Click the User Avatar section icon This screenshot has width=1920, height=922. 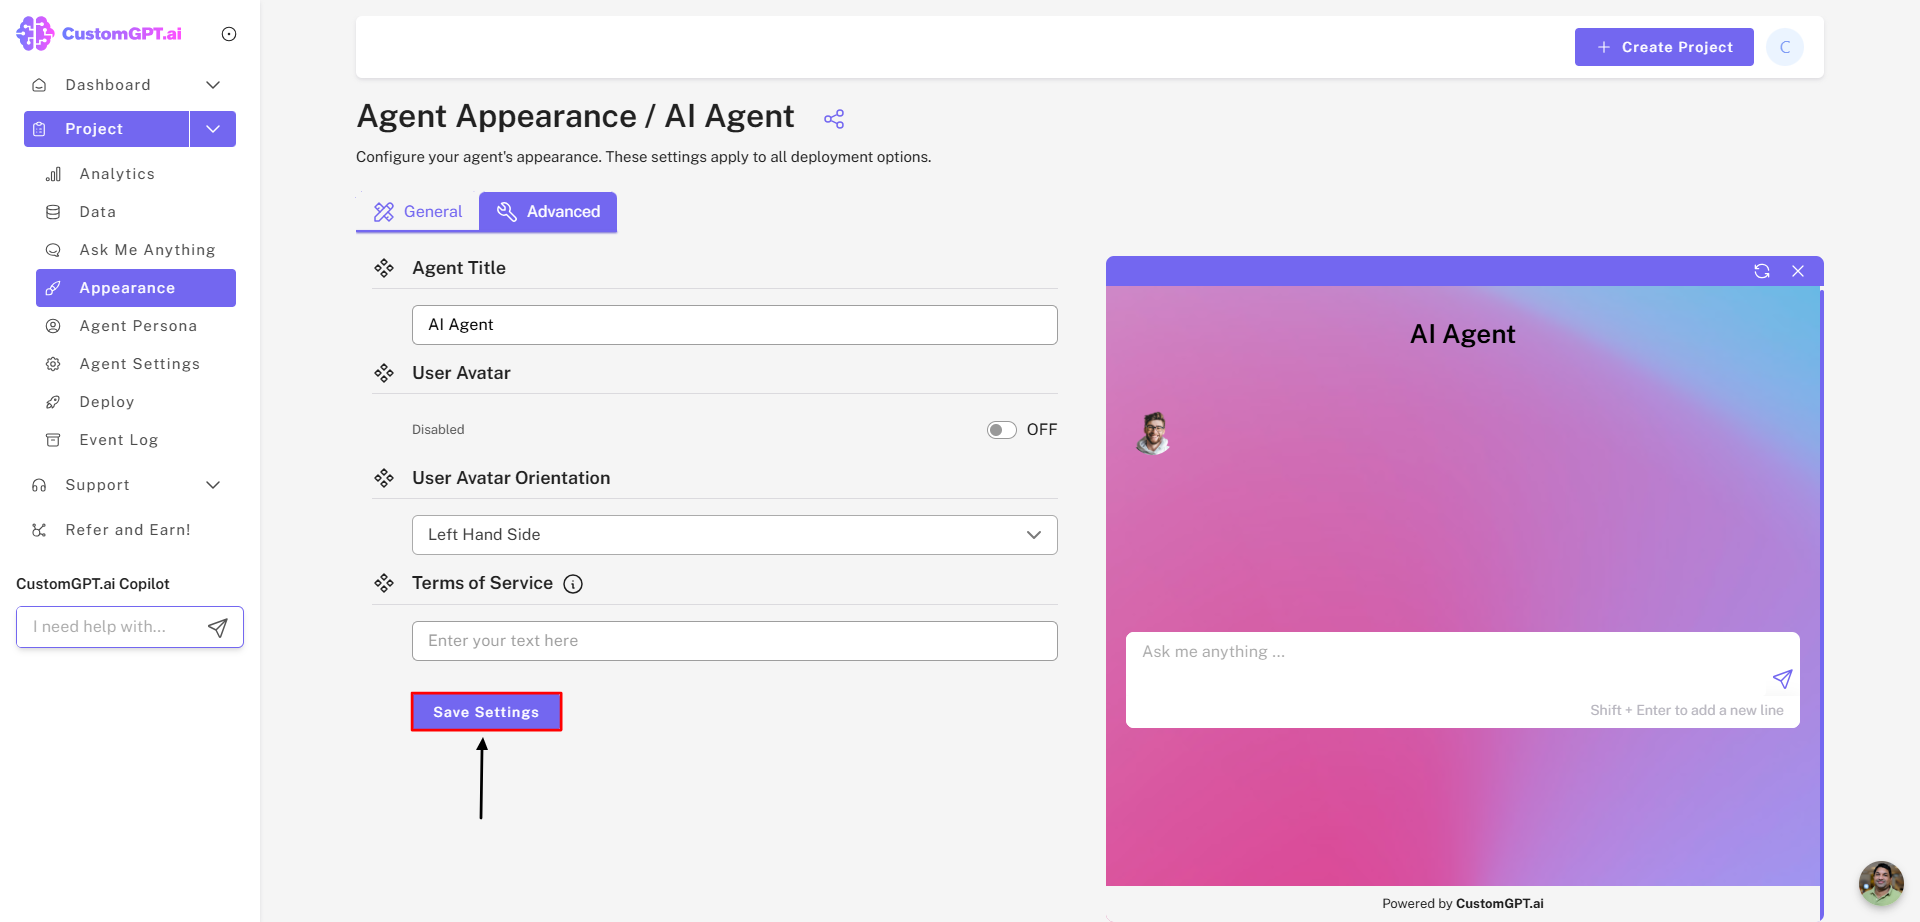point(384,373)
